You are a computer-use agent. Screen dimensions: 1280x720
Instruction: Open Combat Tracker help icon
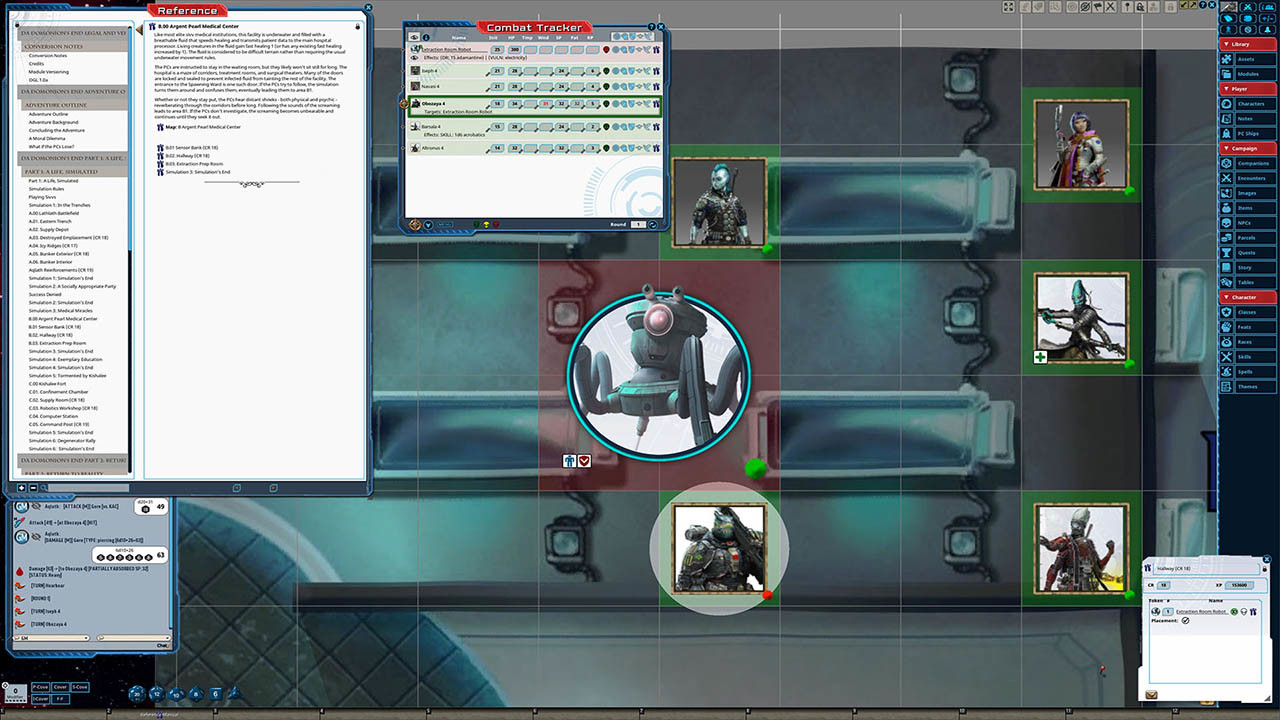651,27
